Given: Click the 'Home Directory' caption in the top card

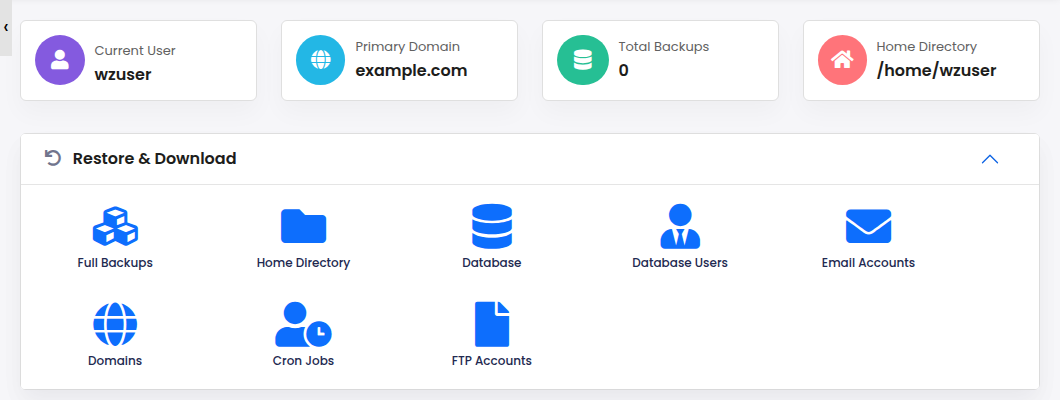Looking at the screenshot, I should 927,47.
